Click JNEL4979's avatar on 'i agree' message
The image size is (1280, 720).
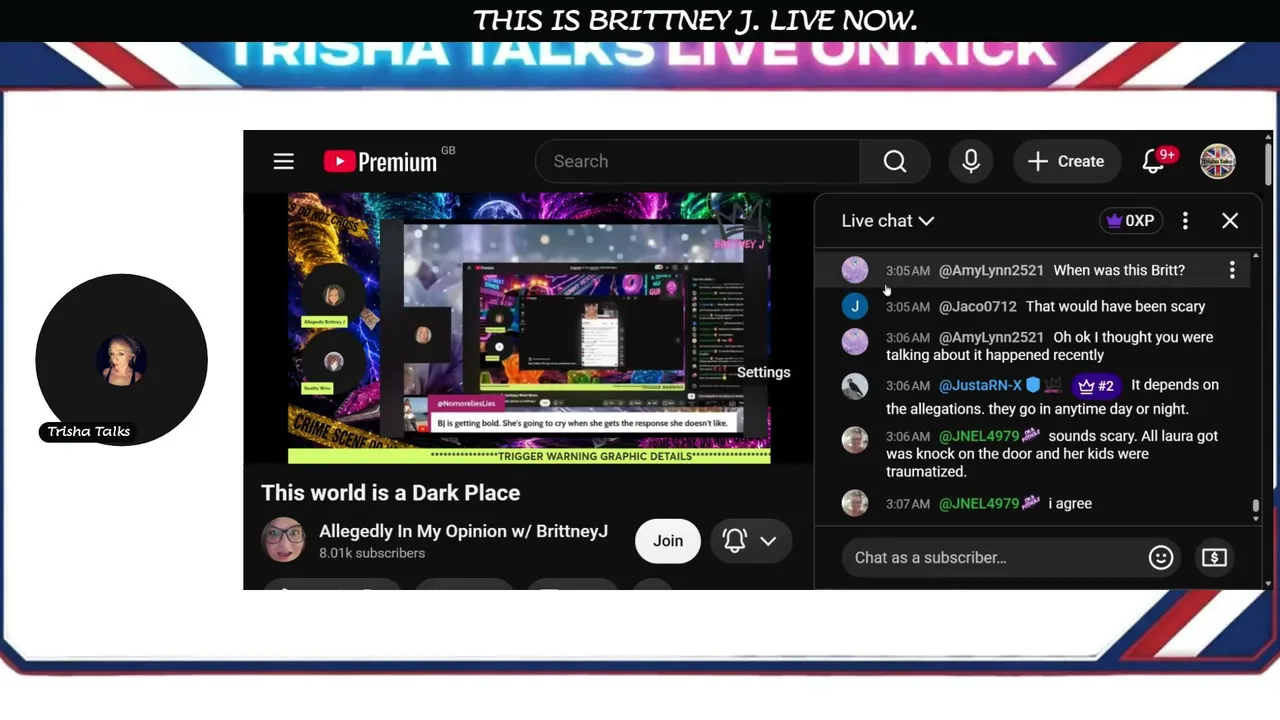click(855, 503)
